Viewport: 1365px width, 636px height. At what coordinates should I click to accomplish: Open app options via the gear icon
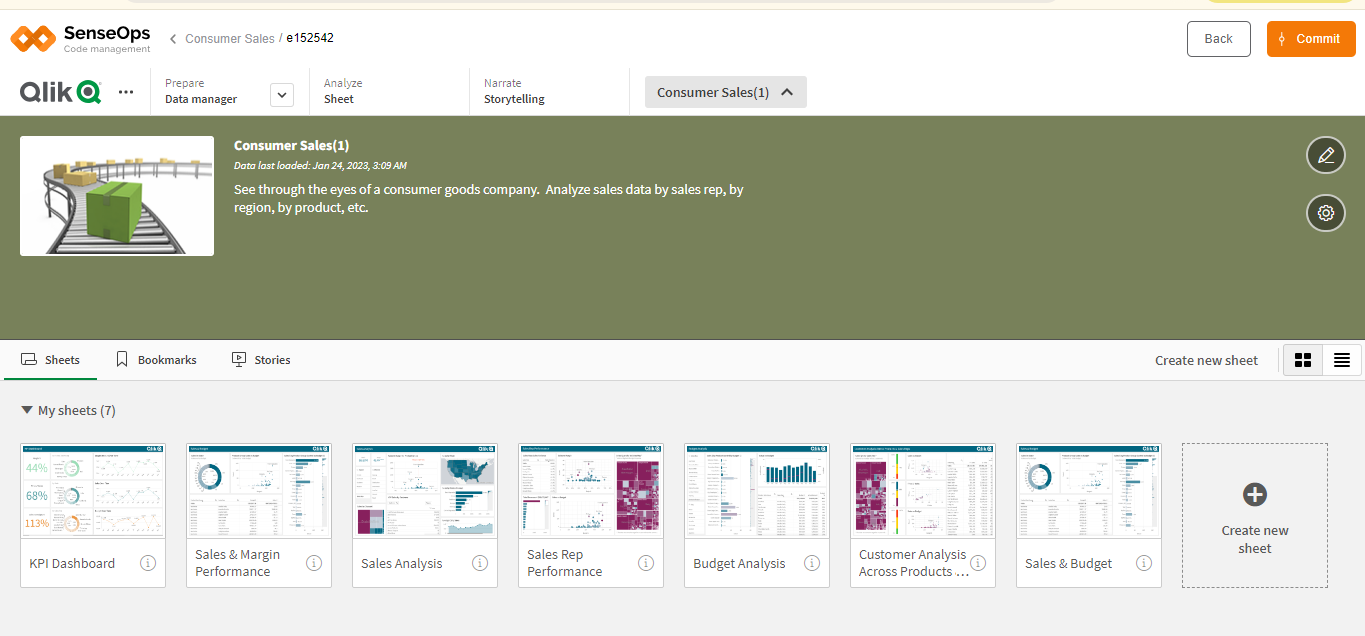[x=1325, y=213]
